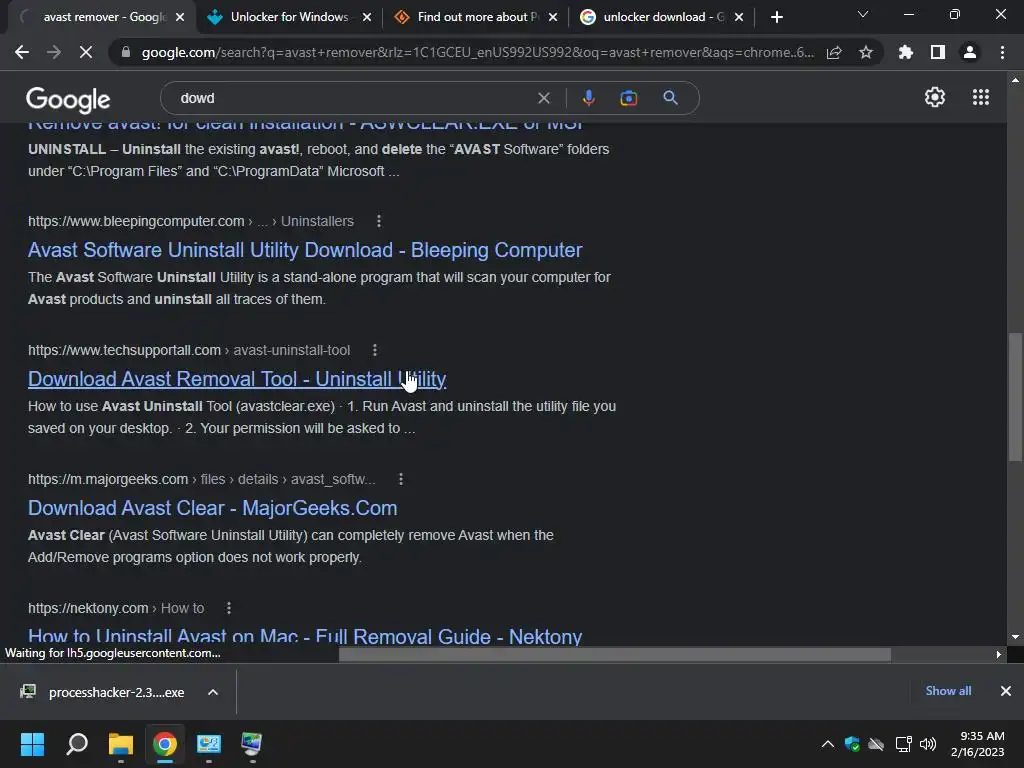Switch to the avast remover tab
Viewport: 1024px width, 768px height.
click(x=100, y=17)
